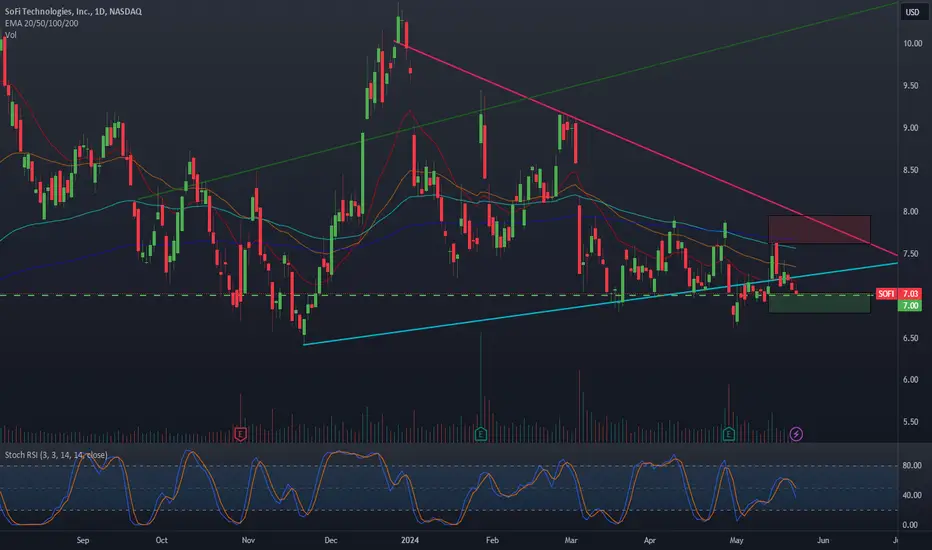Click the Apr label on time axis
The height and width of the screenshot is (550, 932).
pyautogui.click(x=650, y=540)
